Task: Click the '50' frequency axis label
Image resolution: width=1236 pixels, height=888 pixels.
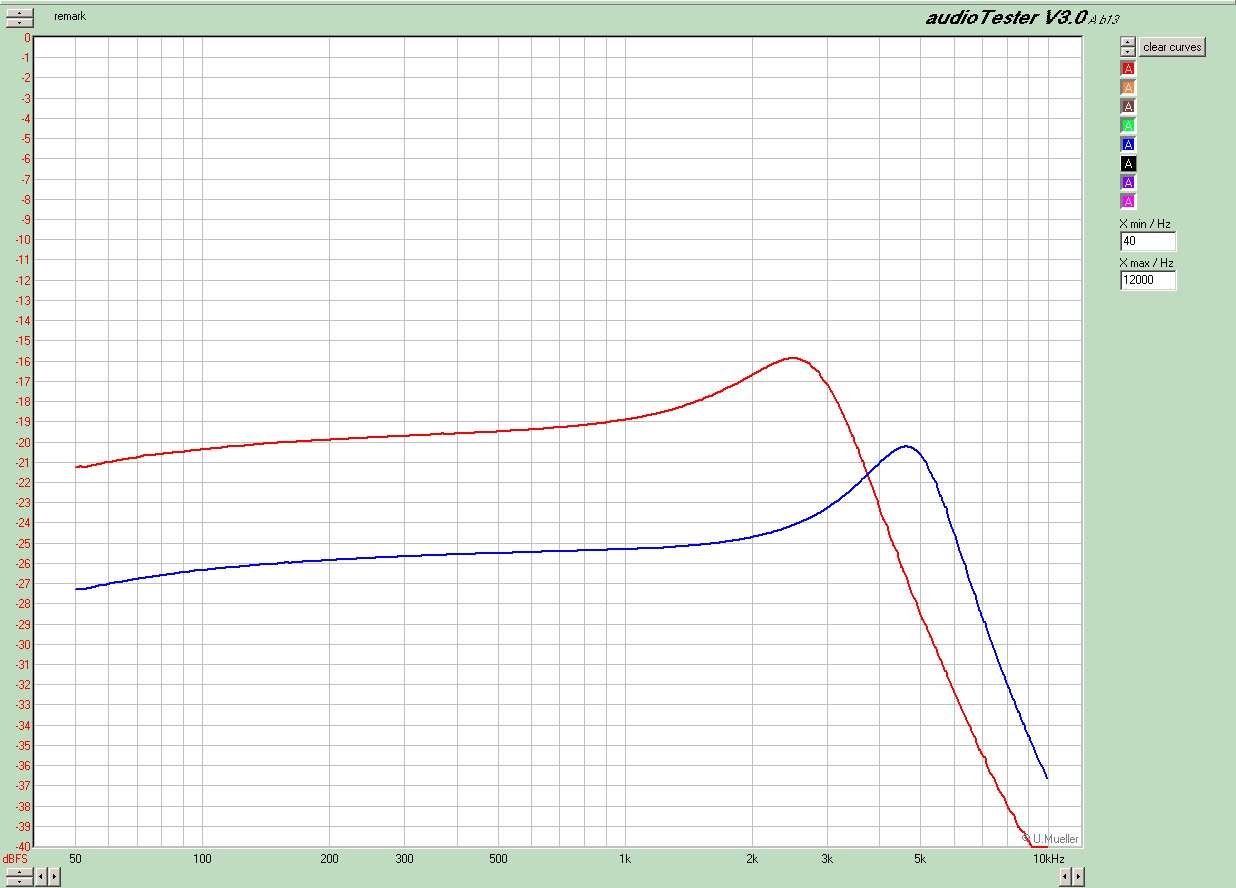Action: tap(75, 859)
